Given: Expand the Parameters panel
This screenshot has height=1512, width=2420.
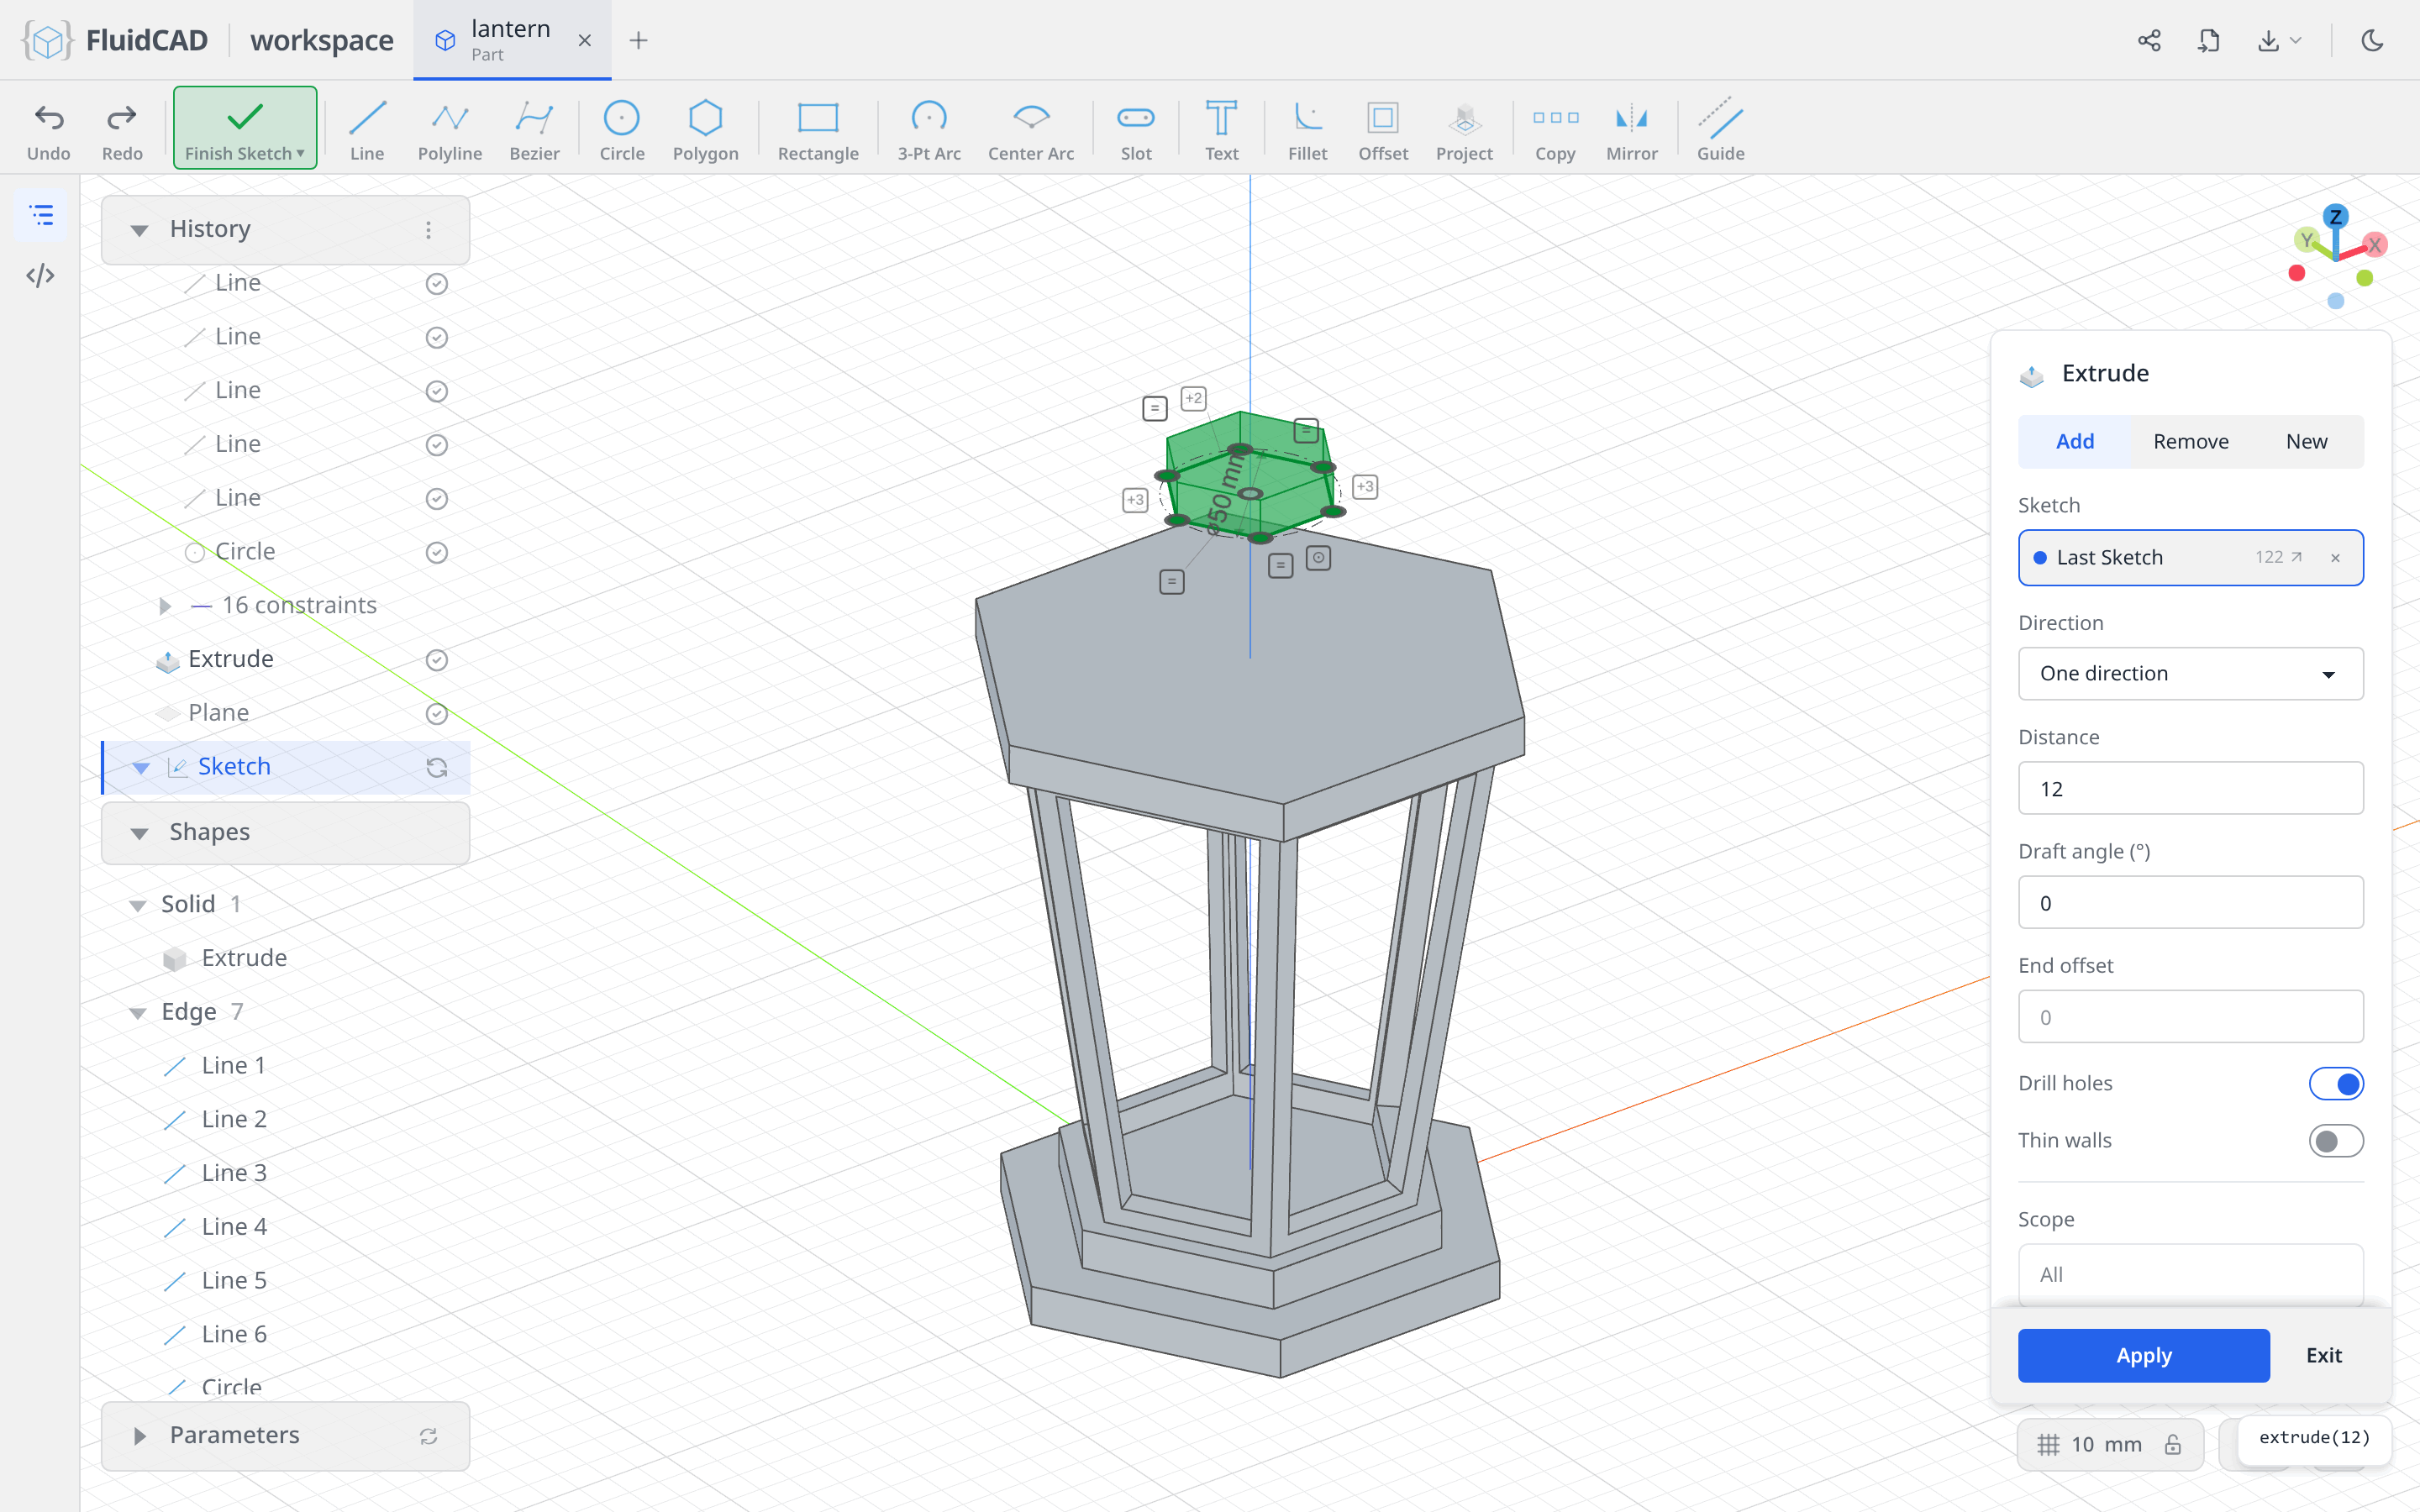Looking at the screenshot, I should (x=139, y=1436).
